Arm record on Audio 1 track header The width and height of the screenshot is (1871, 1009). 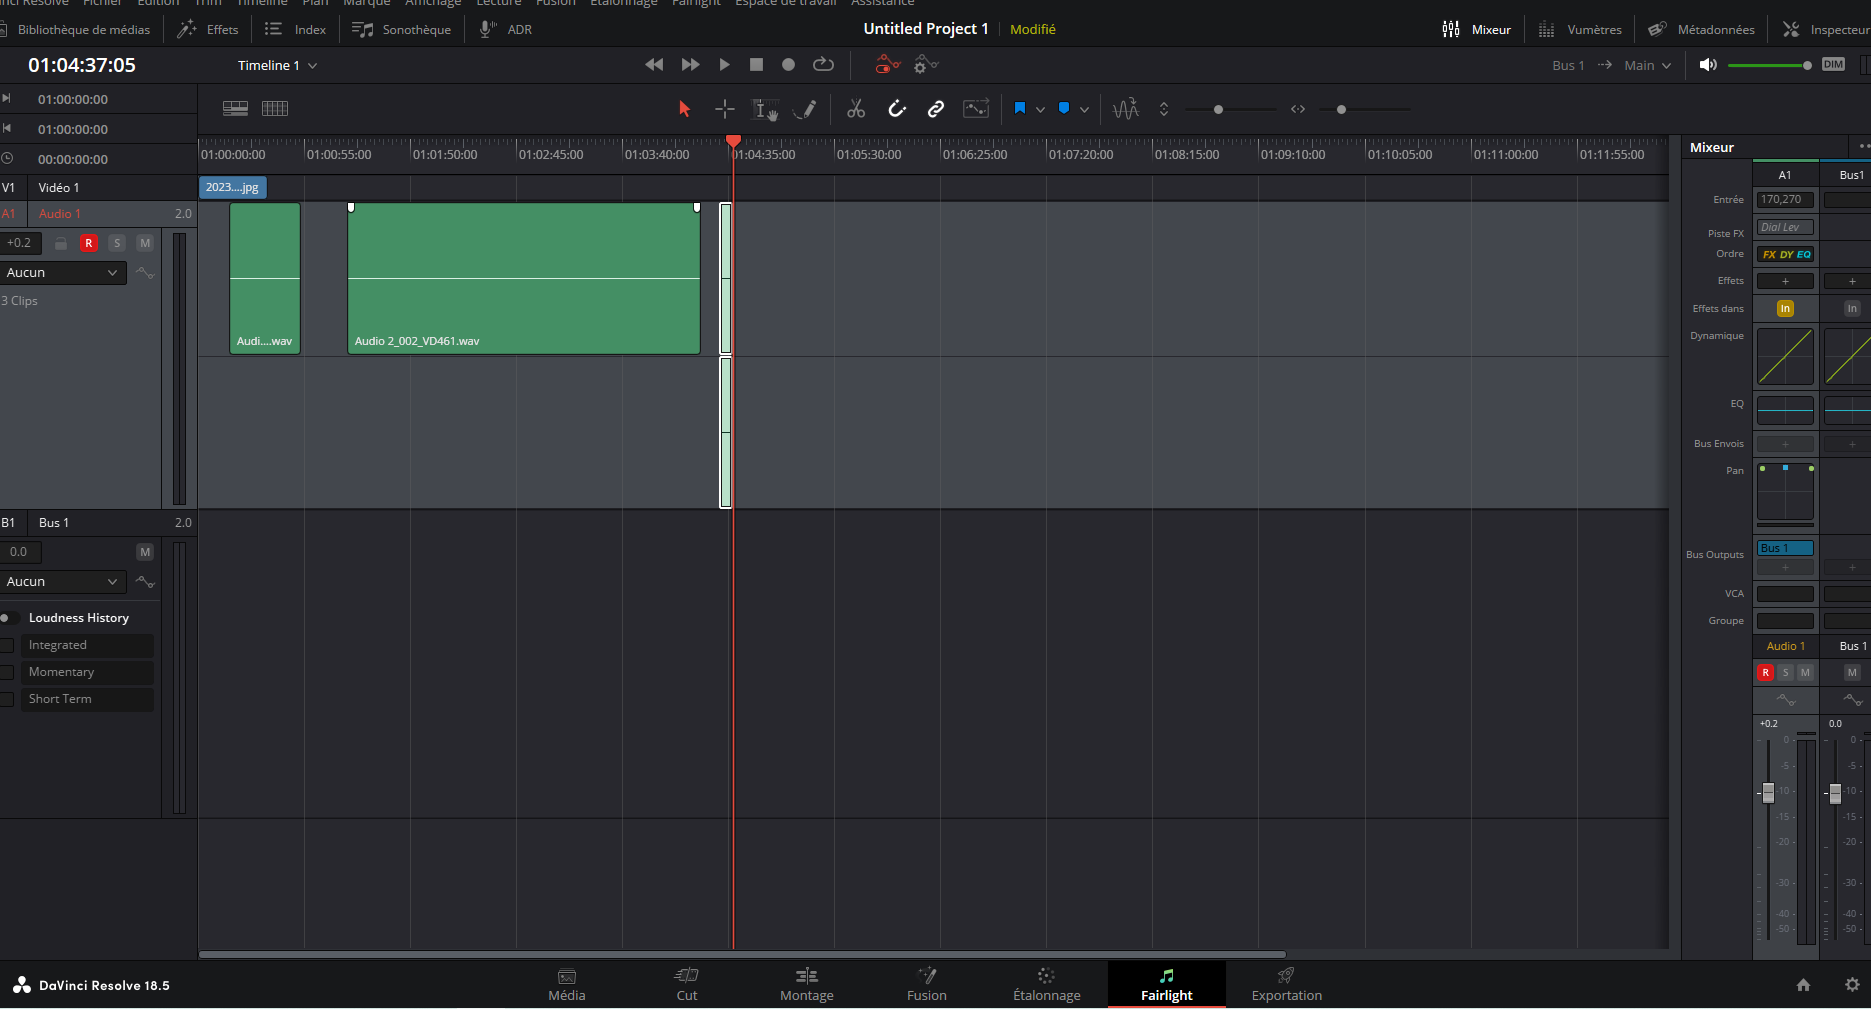[89, 243]
